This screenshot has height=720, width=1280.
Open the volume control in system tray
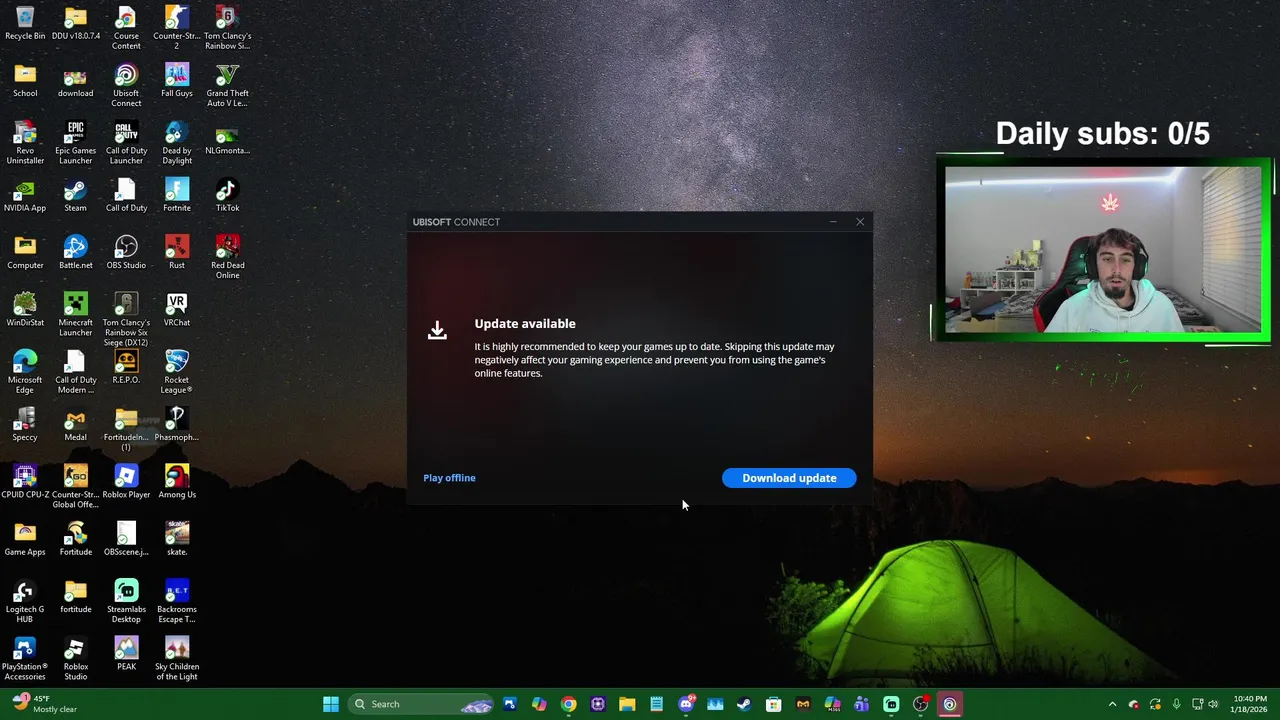[1213, 704]
